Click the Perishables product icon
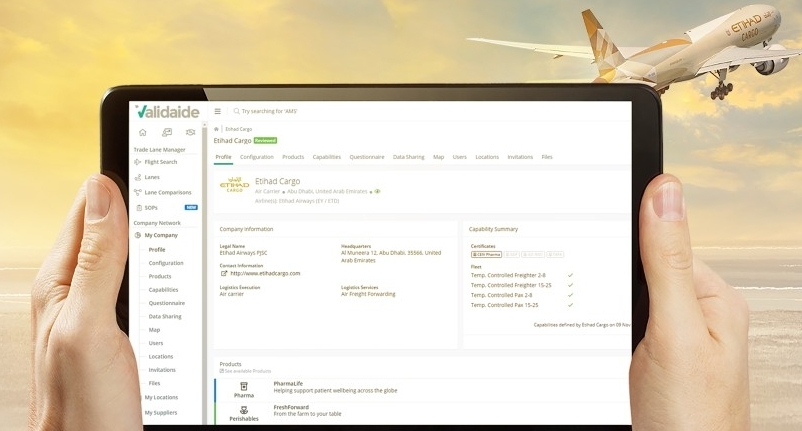This screenshot has height=431, width=802. pos(244,410)
